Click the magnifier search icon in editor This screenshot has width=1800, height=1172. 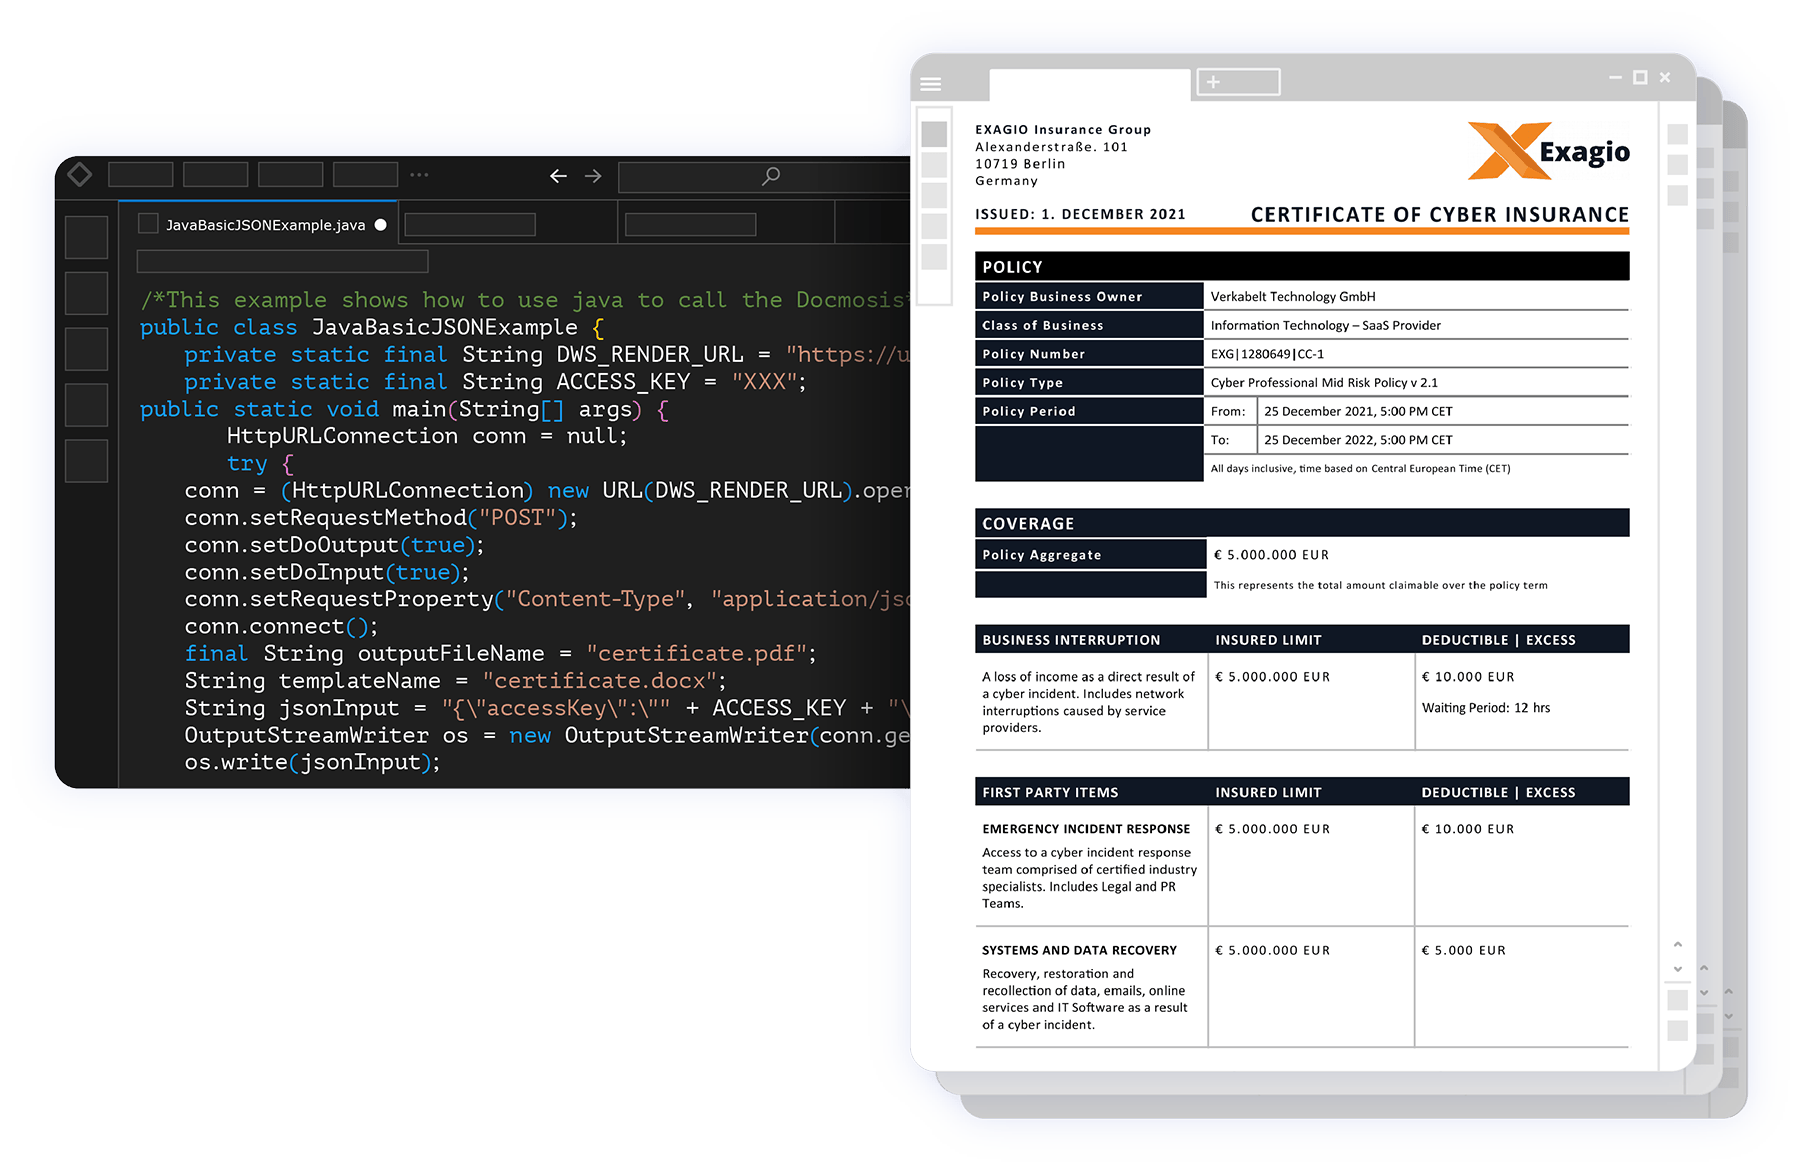click(x=771, y=176)
